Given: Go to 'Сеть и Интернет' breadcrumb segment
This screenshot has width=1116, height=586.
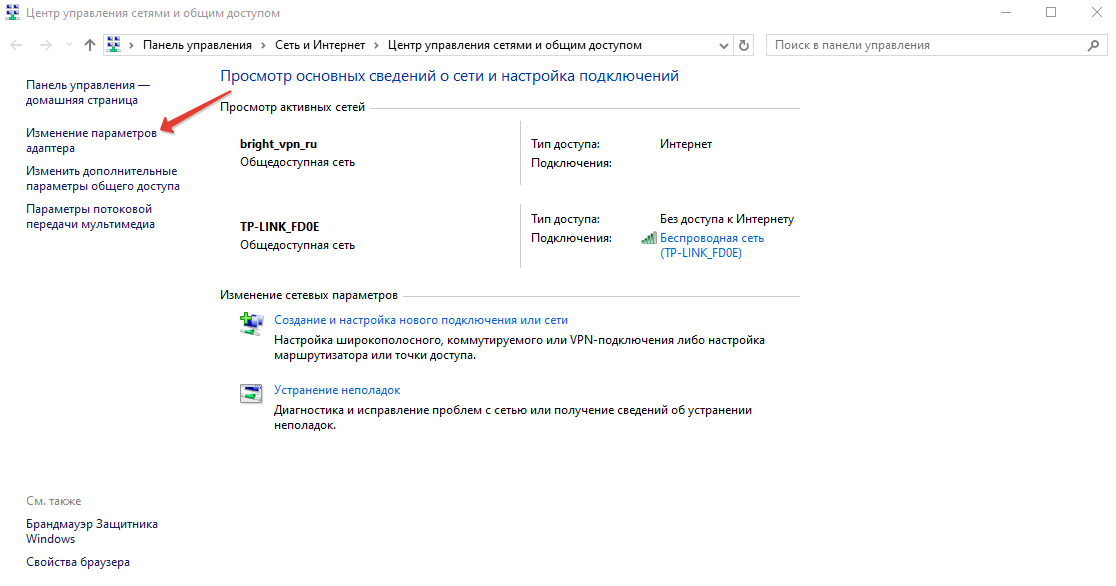Looking at the screenshot, I should (x=319, y=45).
